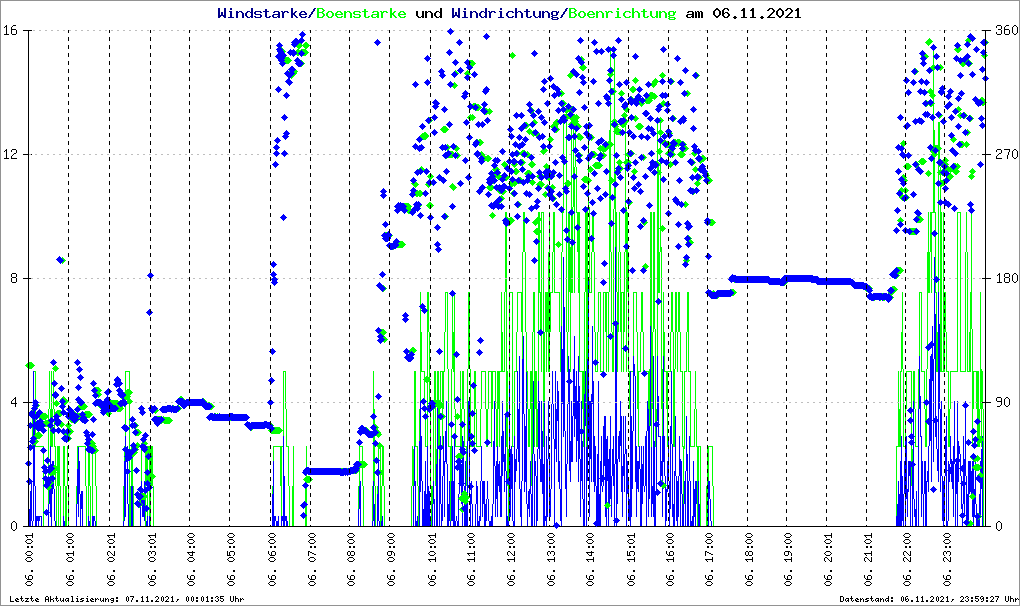
Task: Click the '06. 00:01' time axis label
Action: [x=29, y=559]
